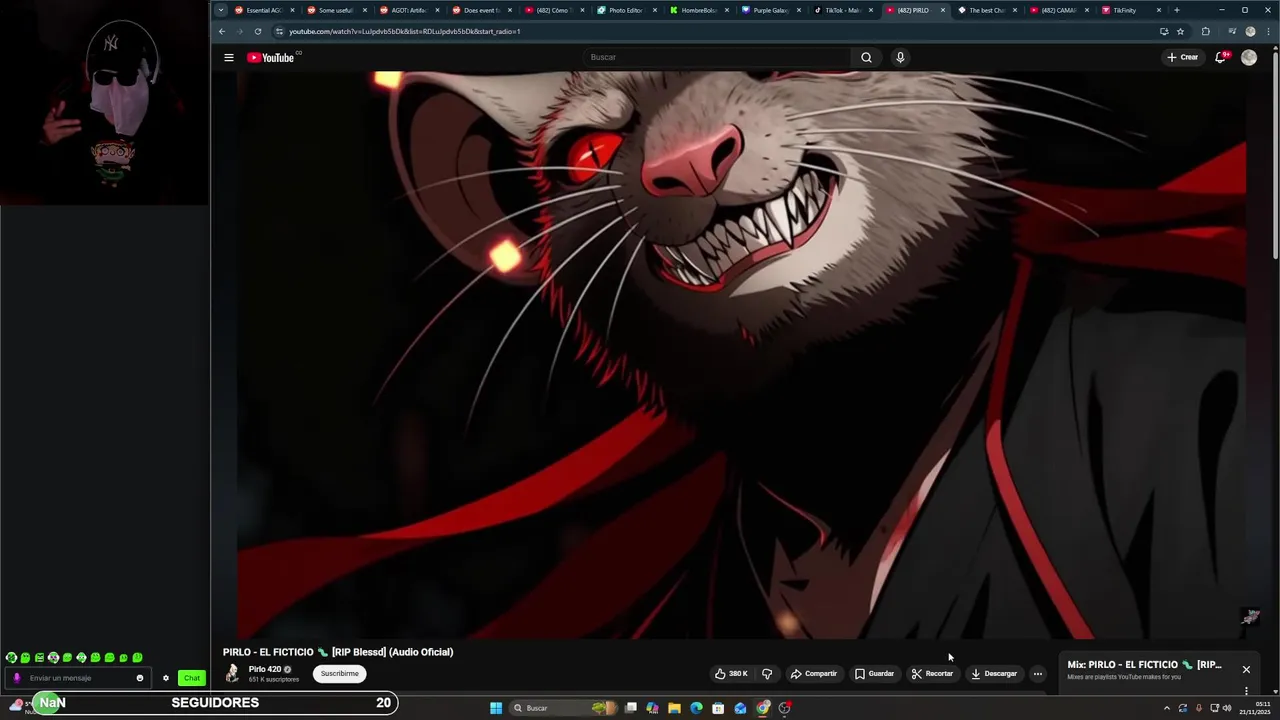Image resolution: width=1280 pixels, height=720 pixels.
Task: Open Pirlo 420 channel avatar
Action: [x=232, y=673]
